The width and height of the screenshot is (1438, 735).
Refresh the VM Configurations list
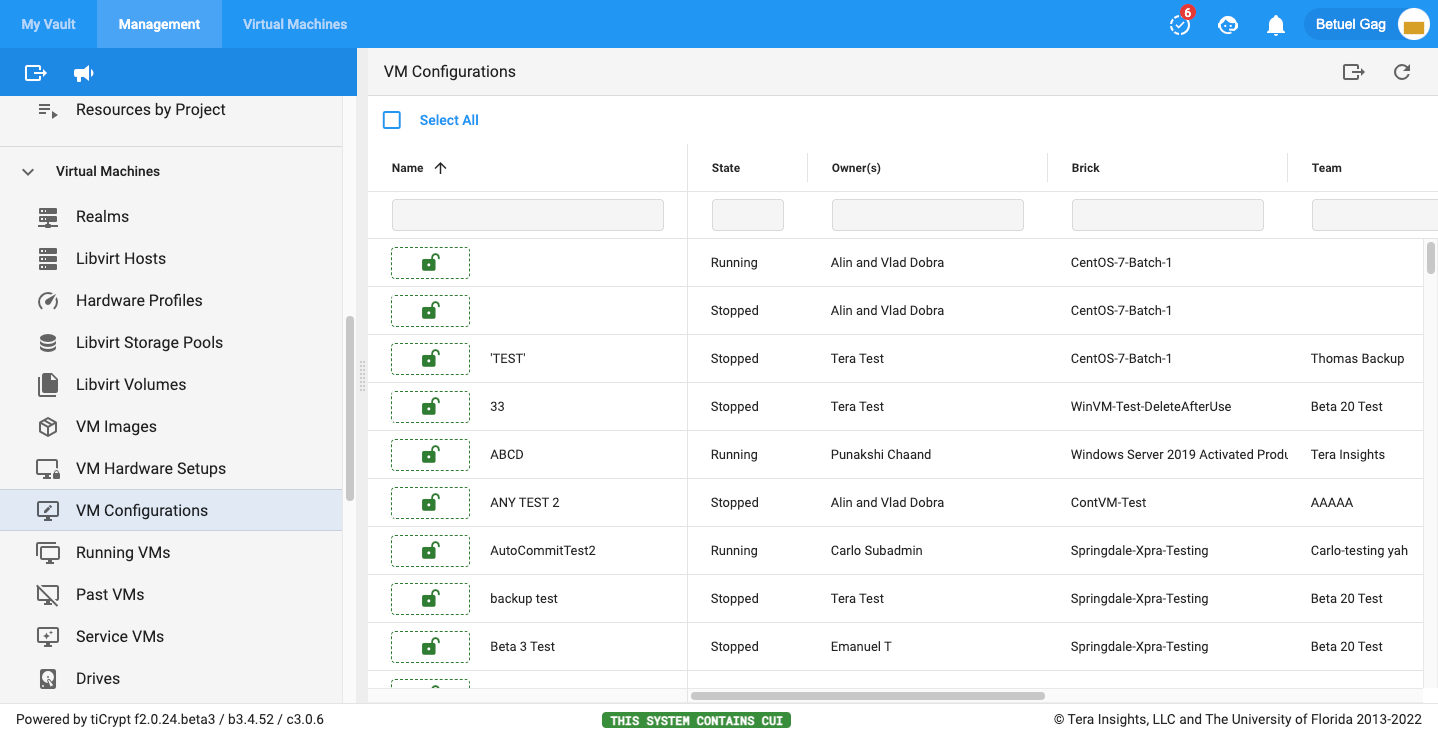coord(1402,72)
